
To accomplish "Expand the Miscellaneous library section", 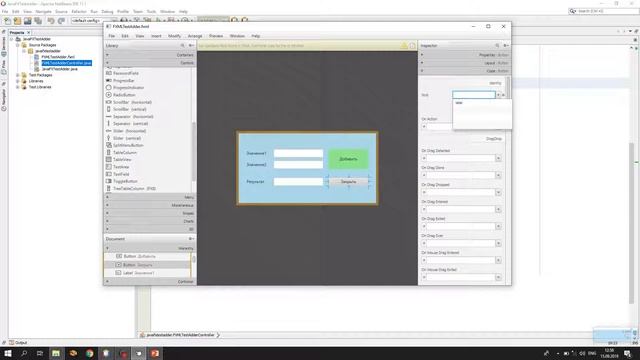I will click(150, 205).
